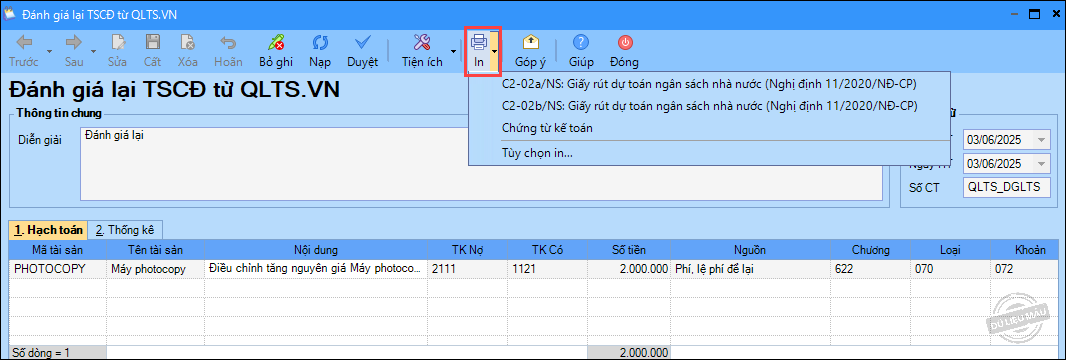The image size is (1066, 360).
Task: Click the Chương column header
Action: click(870, 249)
